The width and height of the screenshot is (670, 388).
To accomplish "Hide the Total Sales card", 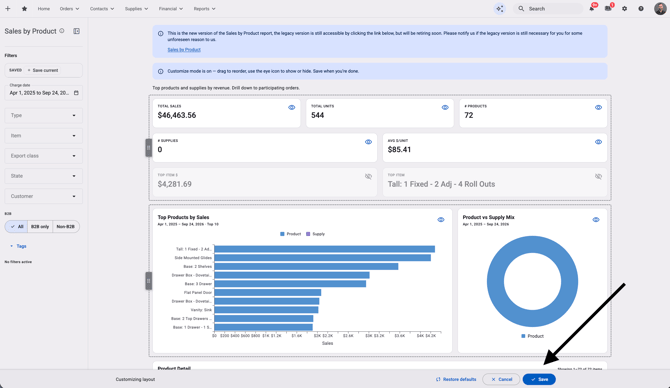I will (291, 108).
